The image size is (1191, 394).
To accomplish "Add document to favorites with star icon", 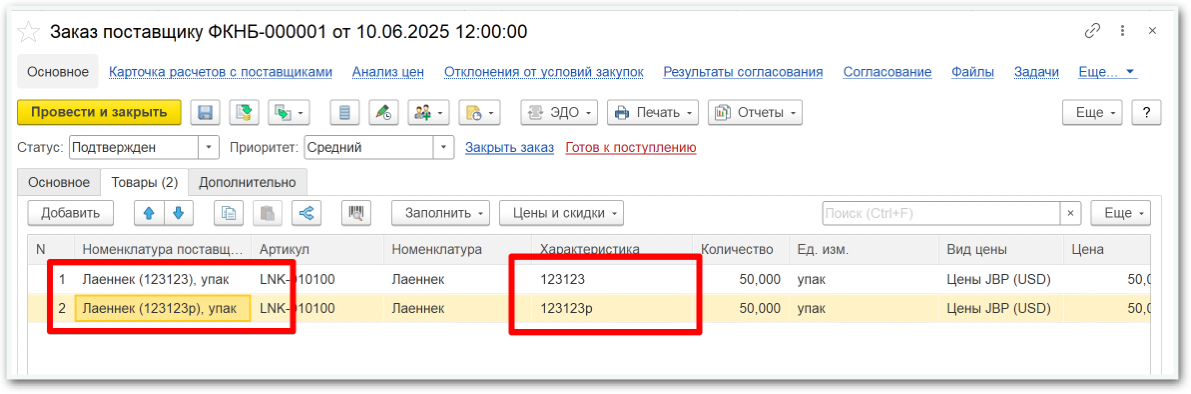I will coord(28,32).
